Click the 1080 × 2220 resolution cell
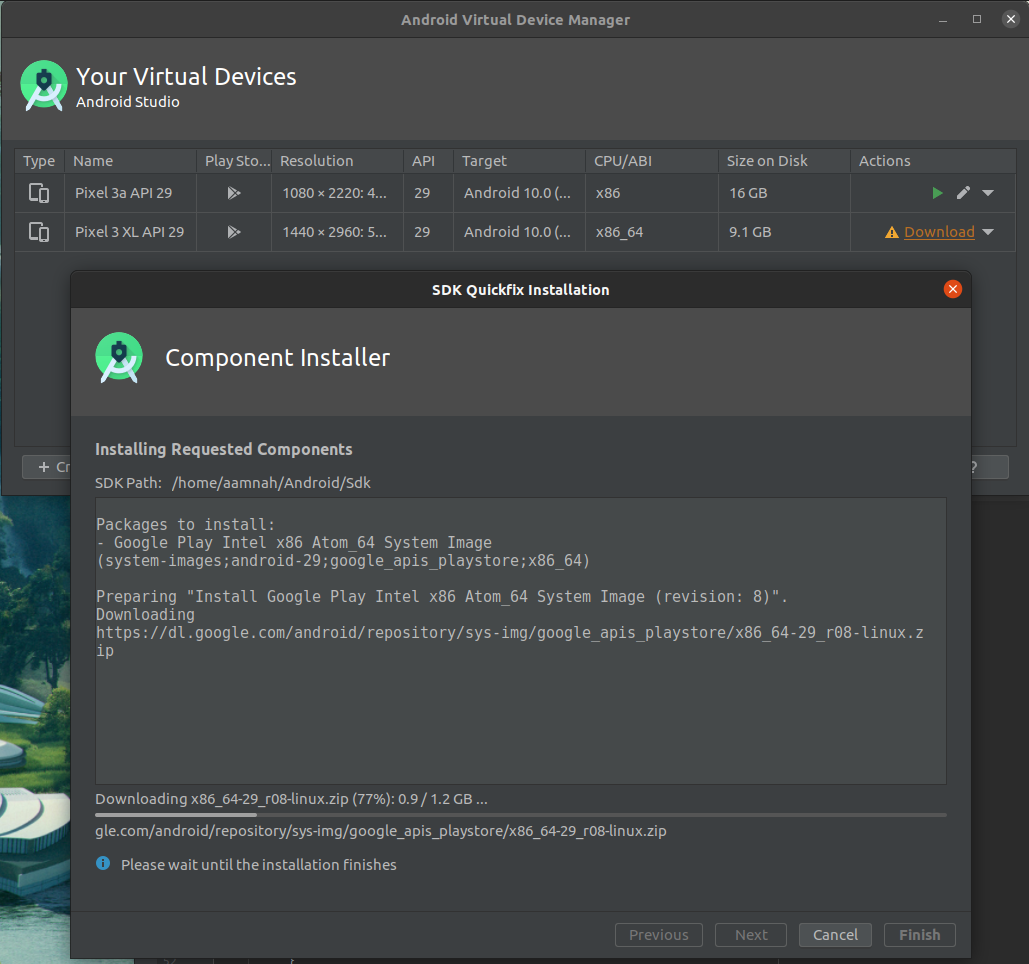1029x964 pixels. 337,193
